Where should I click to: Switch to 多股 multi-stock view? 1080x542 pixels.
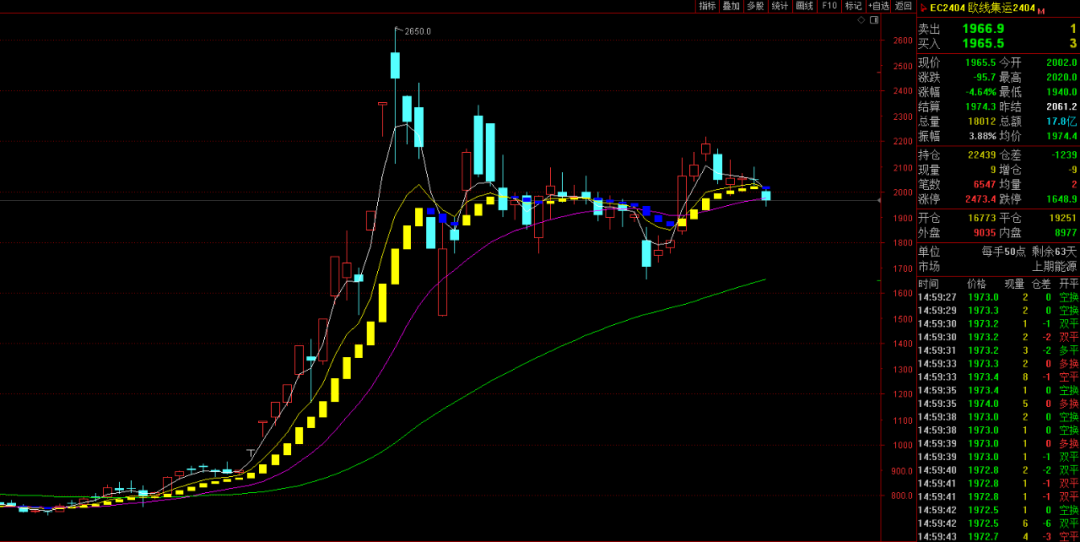point(755,6)
